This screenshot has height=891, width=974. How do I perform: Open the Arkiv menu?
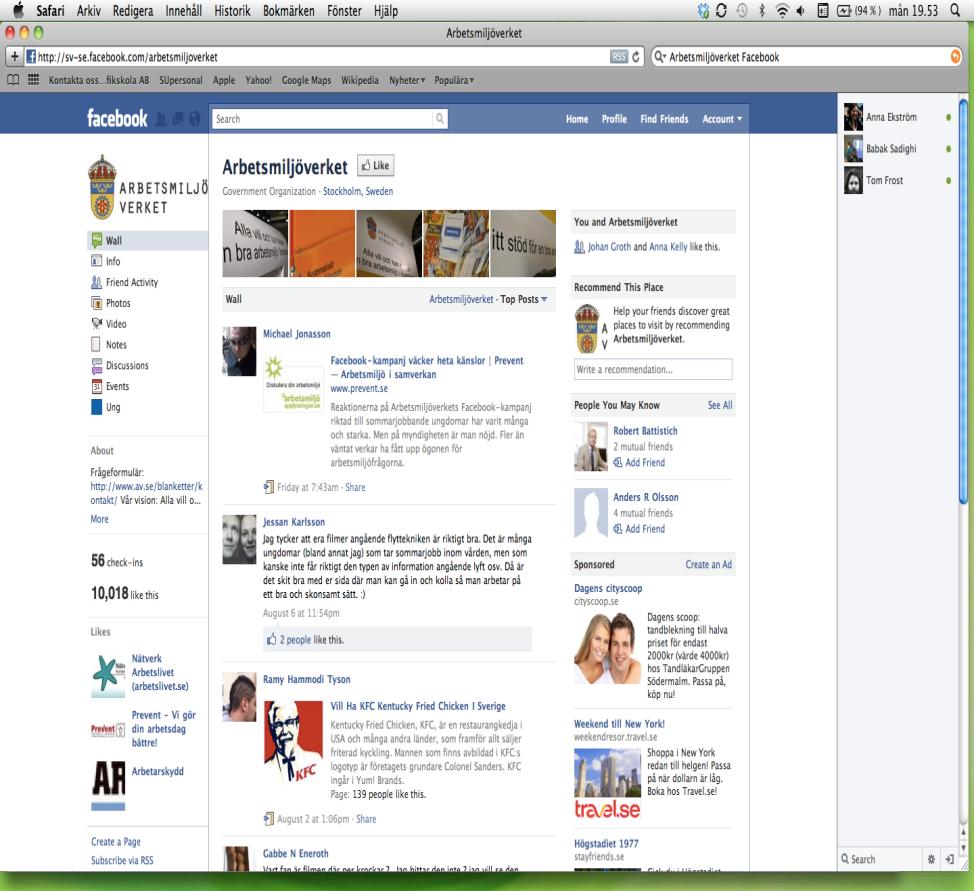click(89, 11)
